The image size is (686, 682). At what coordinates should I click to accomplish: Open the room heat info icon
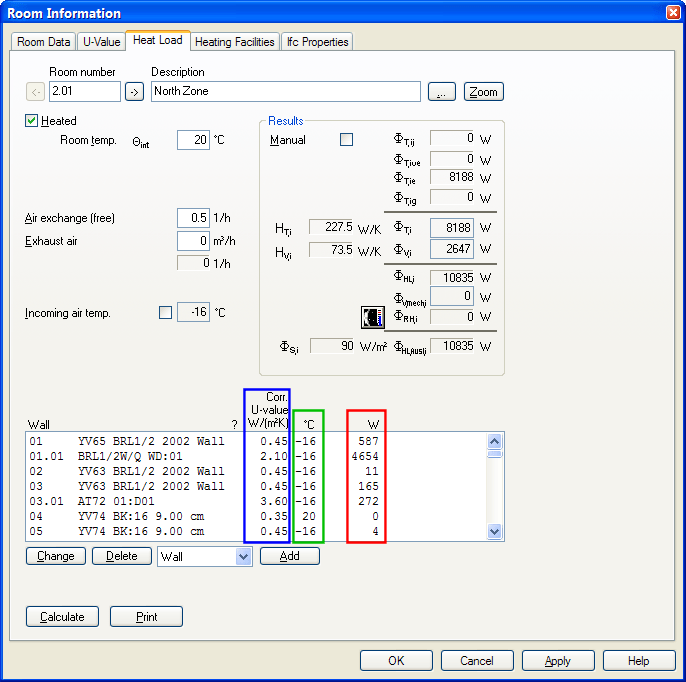373,317
